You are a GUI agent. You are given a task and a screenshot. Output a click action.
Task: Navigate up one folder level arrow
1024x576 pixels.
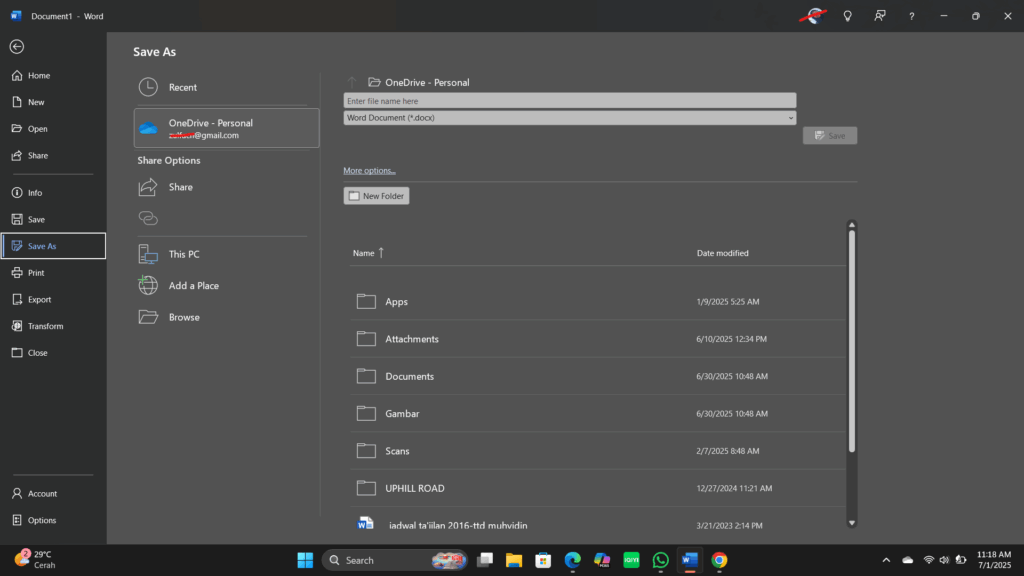[352, 82]
